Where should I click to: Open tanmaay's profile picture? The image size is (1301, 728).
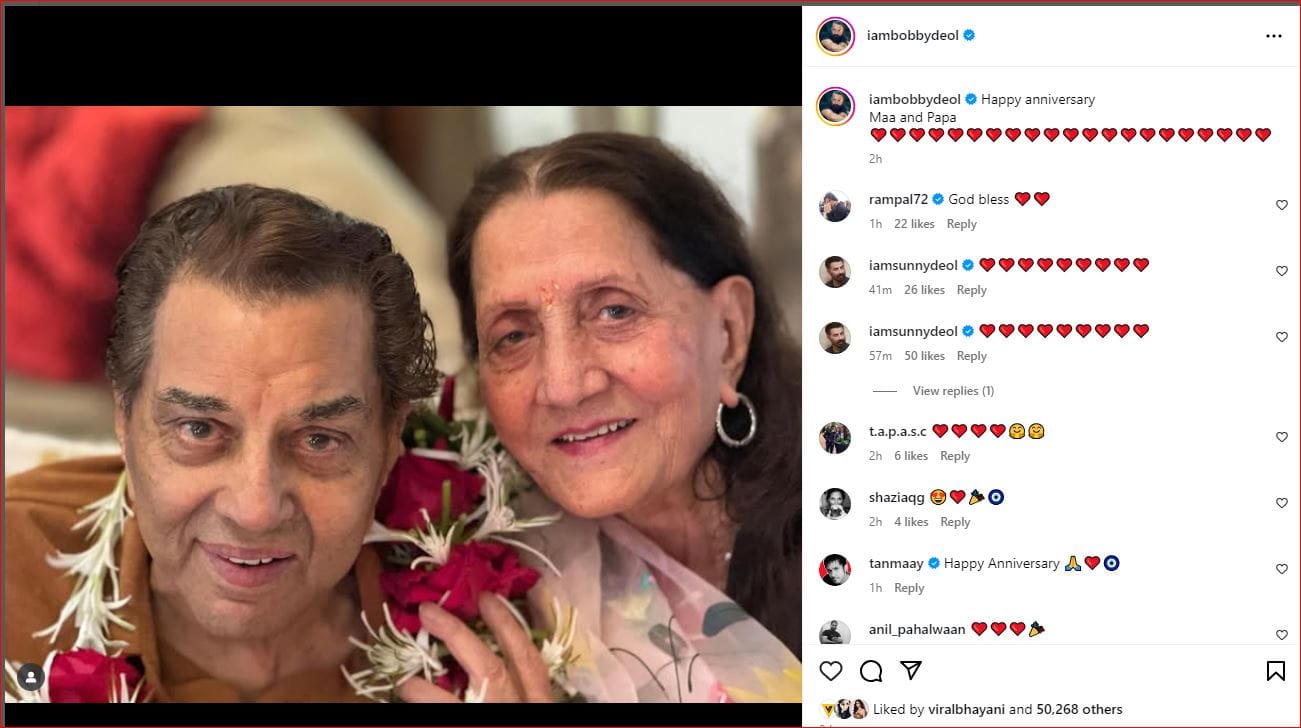coord(835,570)
